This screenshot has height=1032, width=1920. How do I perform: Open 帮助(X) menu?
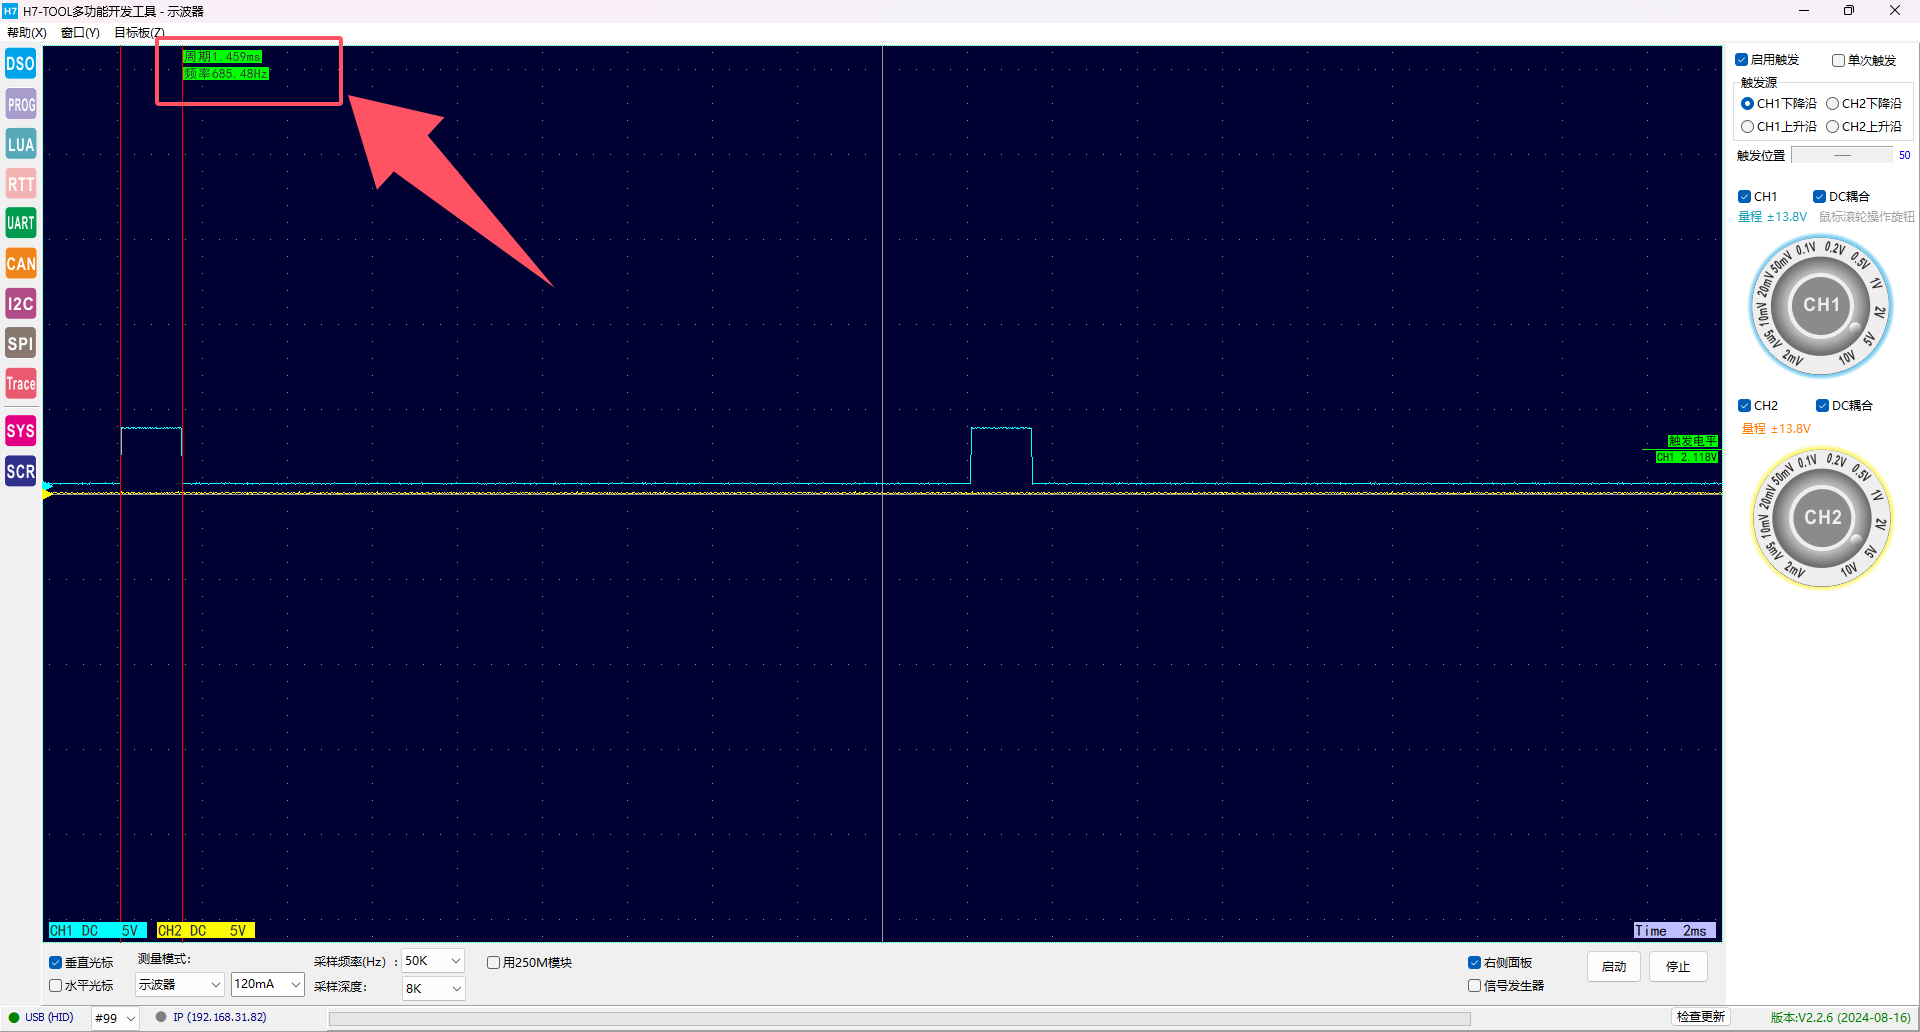pos(27,33)
